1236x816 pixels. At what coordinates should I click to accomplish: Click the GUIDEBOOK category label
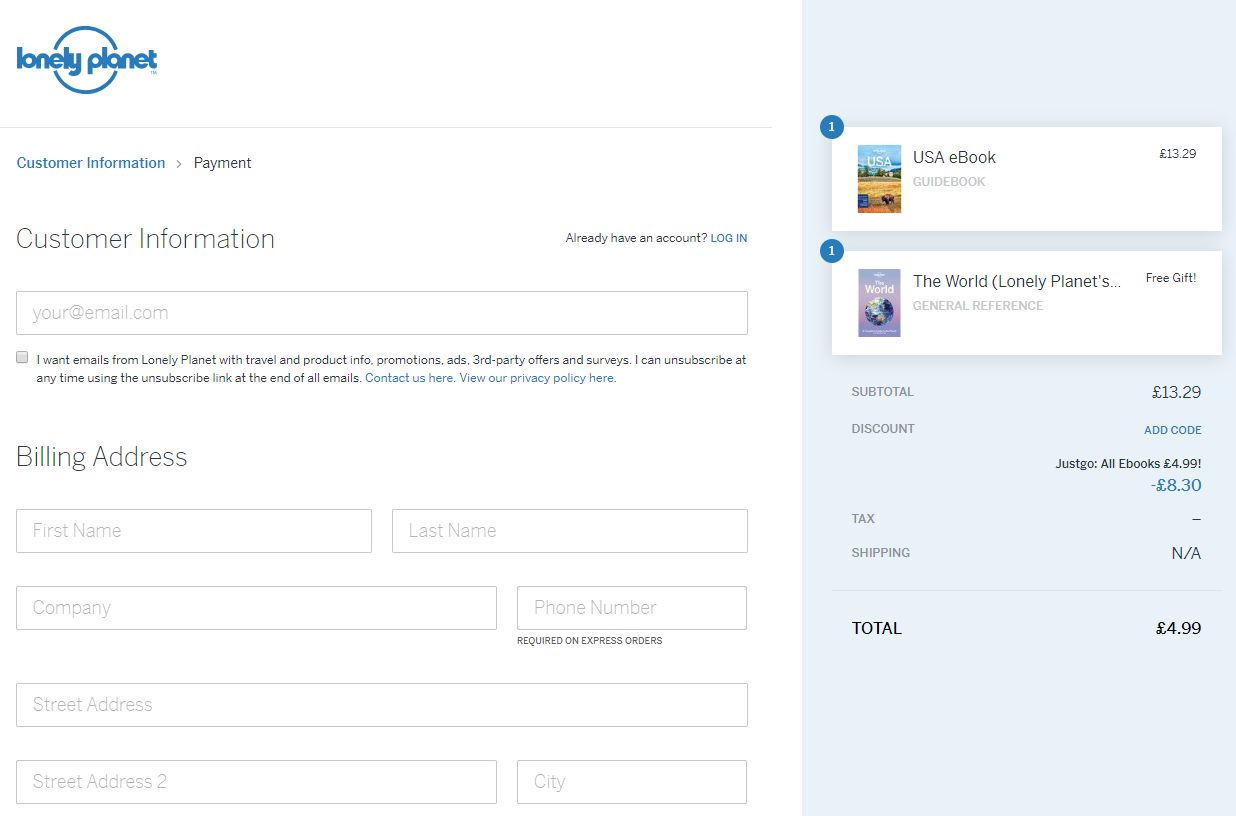pyautogui.click(x=949, y=182)
